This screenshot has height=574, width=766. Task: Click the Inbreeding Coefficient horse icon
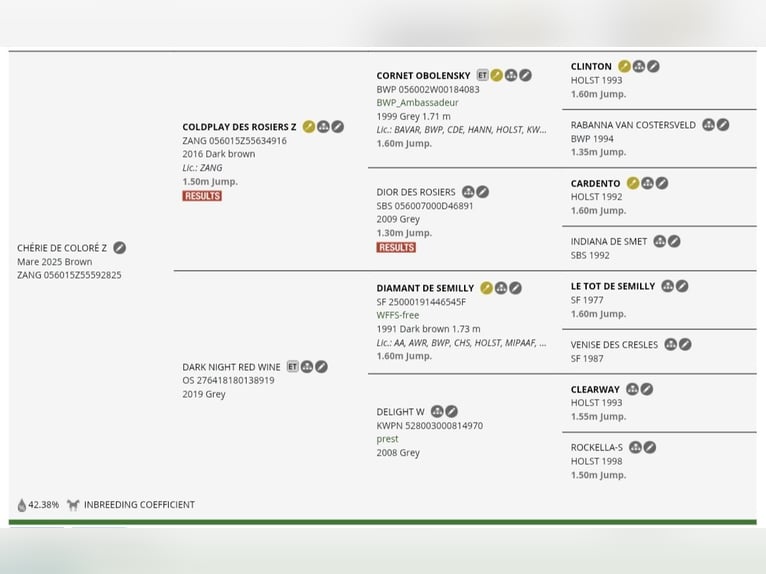click(73, 505)
